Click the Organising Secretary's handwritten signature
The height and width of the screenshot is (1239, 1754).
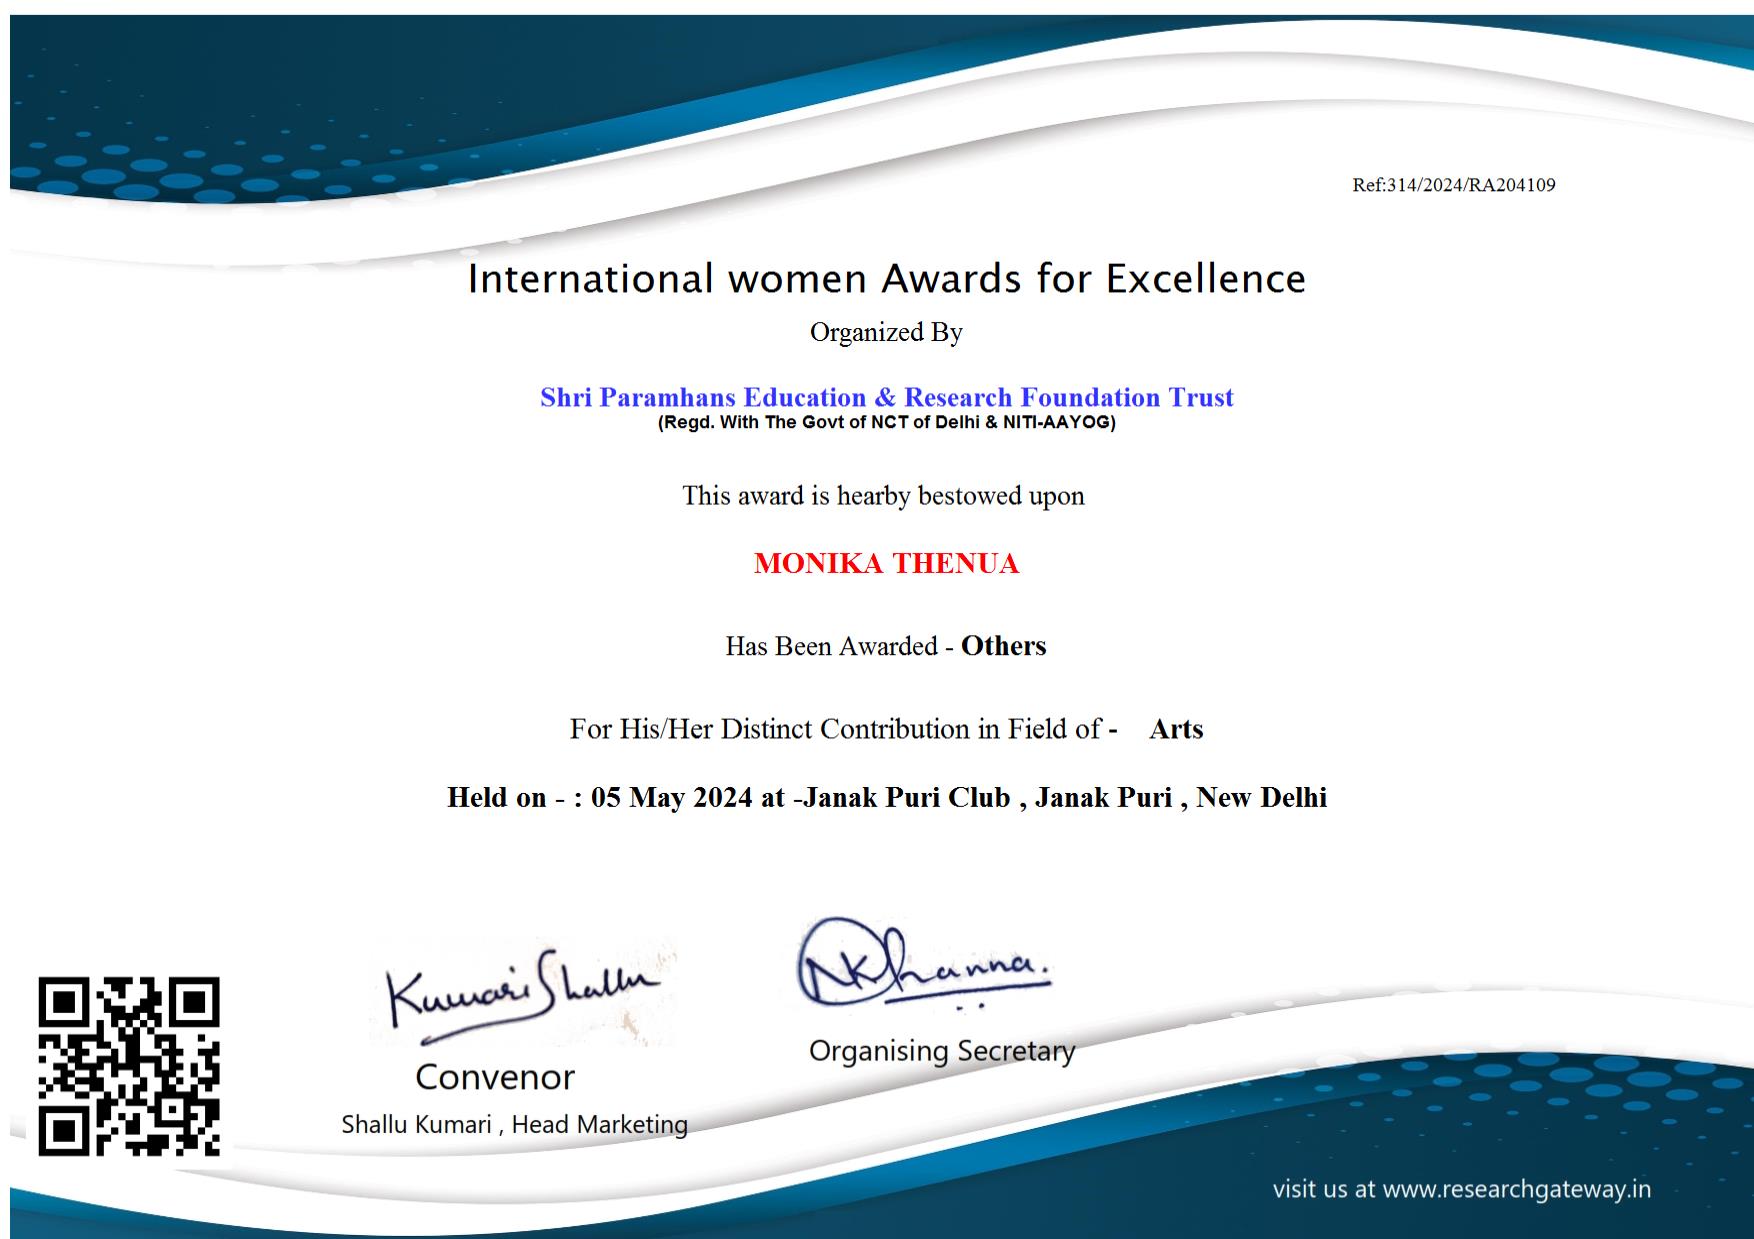pyautogui.click(x=922, y=964)
